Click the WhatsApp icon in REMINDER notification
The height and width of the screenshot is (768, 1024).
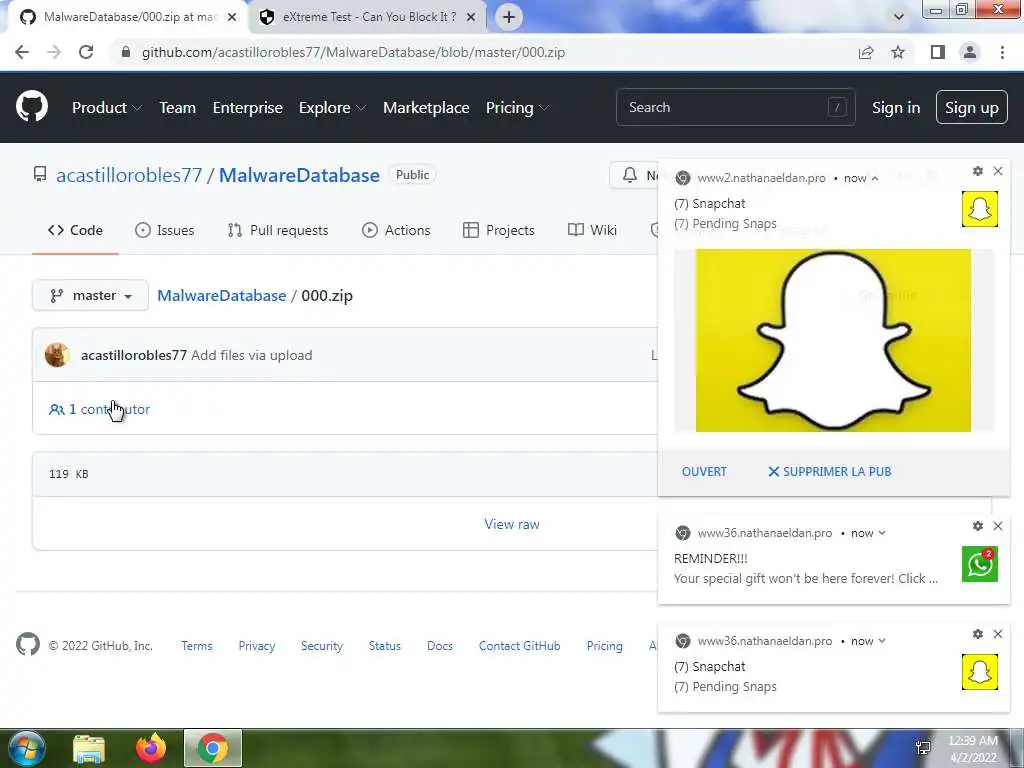[x=980, y=564]
